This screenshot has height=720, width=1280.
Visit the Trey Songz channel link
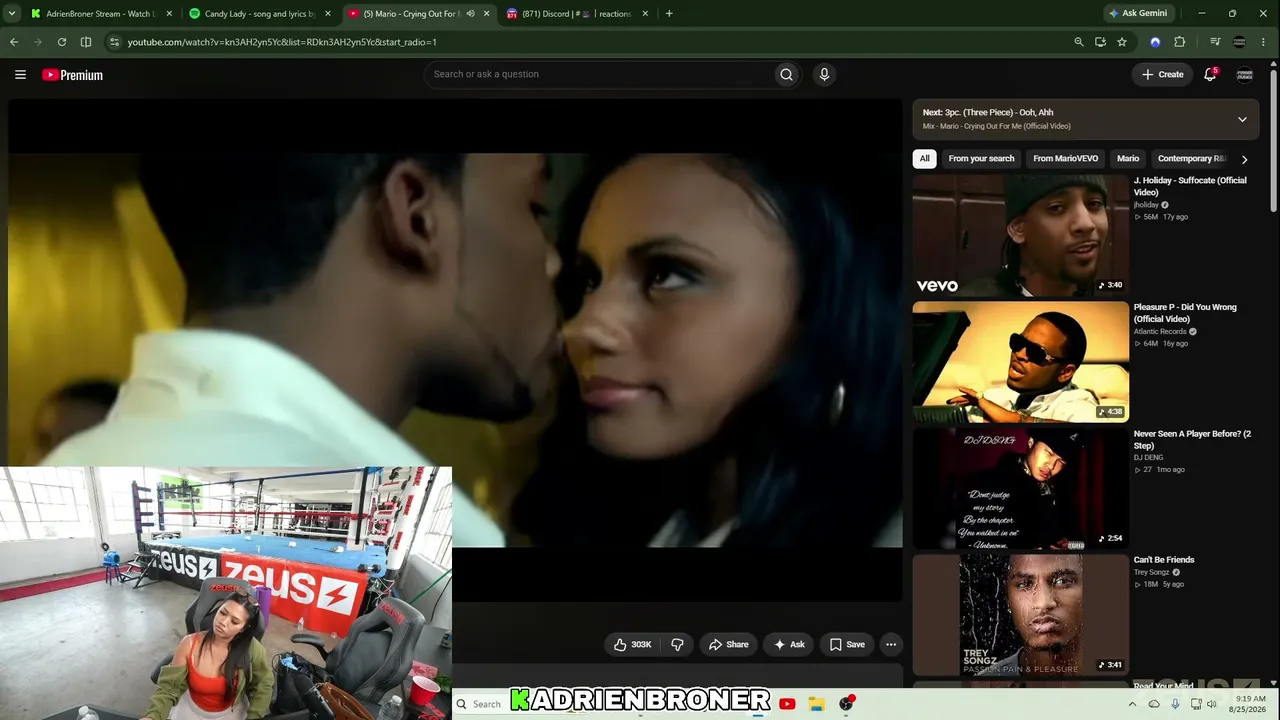[1152, 572]
